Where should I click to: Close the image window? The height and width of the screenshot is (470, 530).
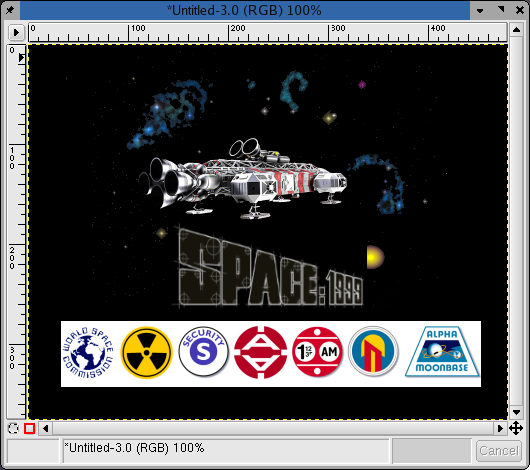click(520, 10)
